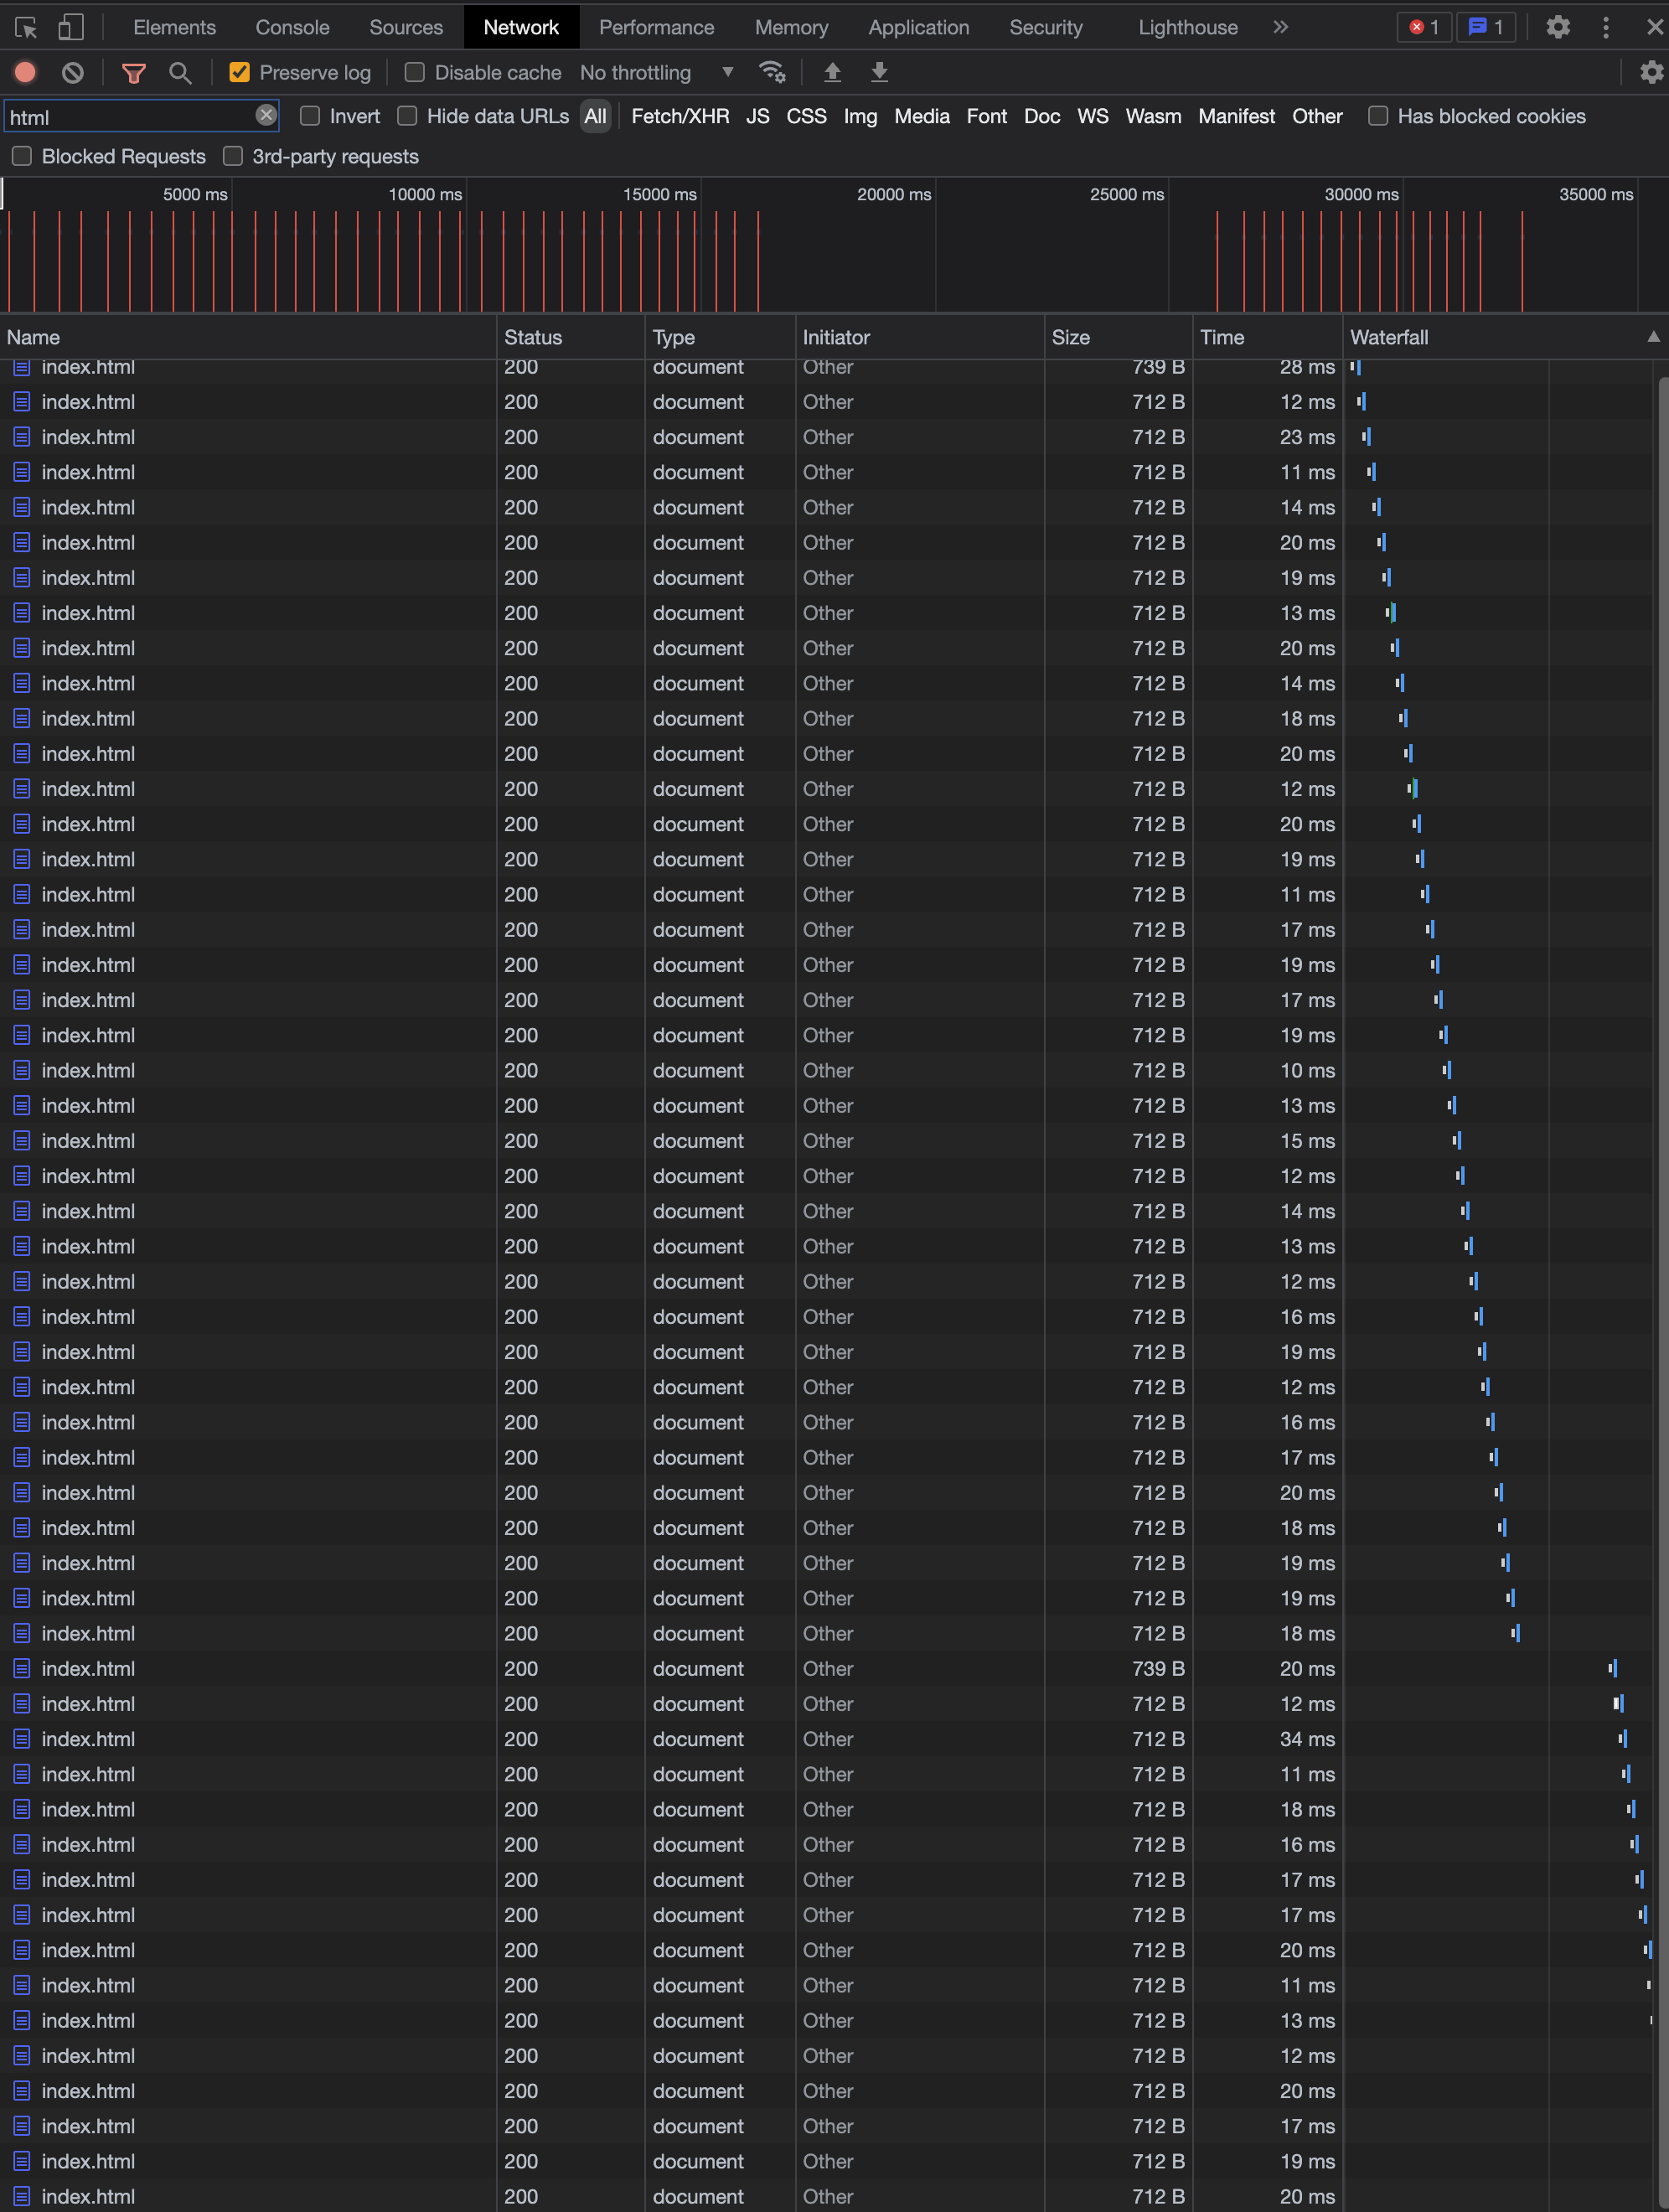This screenshot has height=2212, width=1669.
Task: Filter requests by Fetch/XHR type
Action: pyautogui.click(x=680, y=116)
